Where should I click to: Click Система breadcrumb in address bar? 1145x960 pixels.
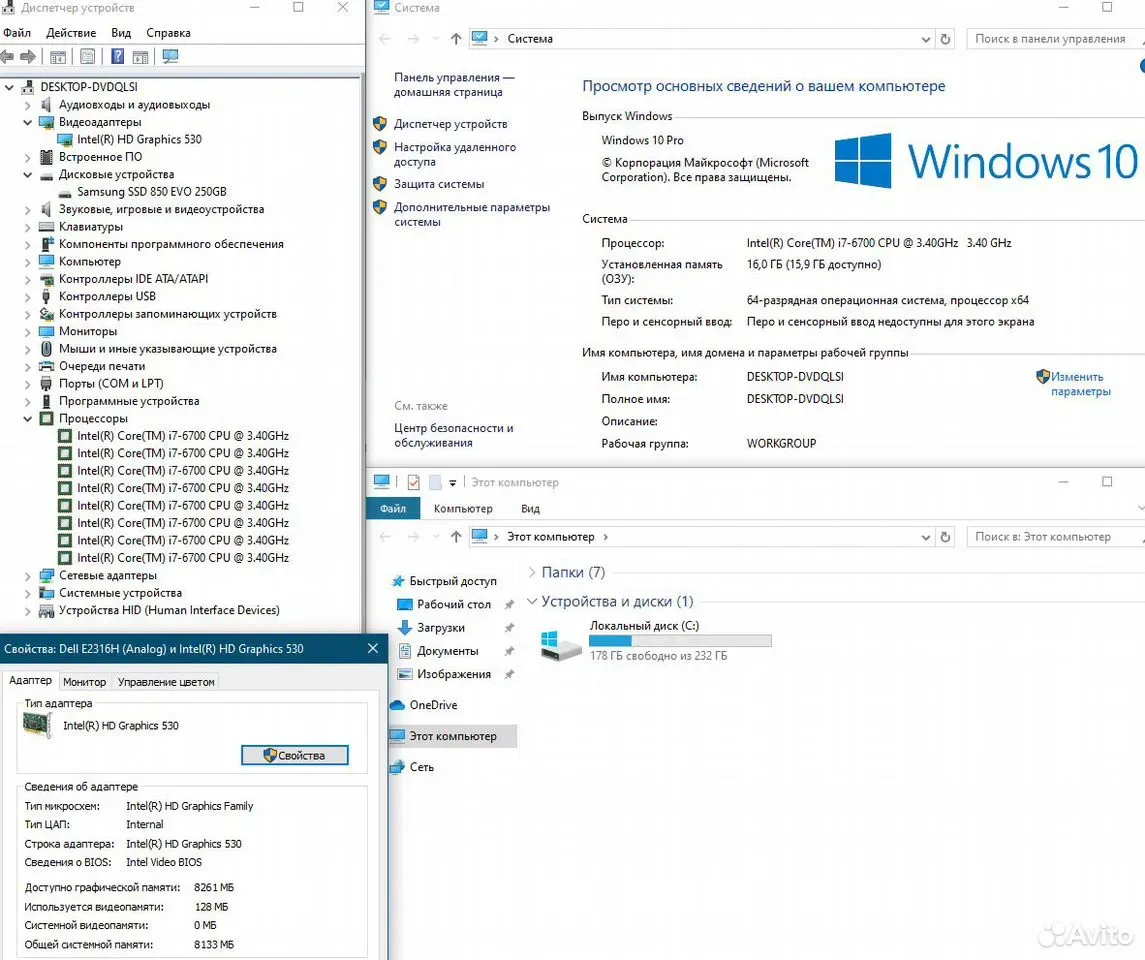click(530, 39)
